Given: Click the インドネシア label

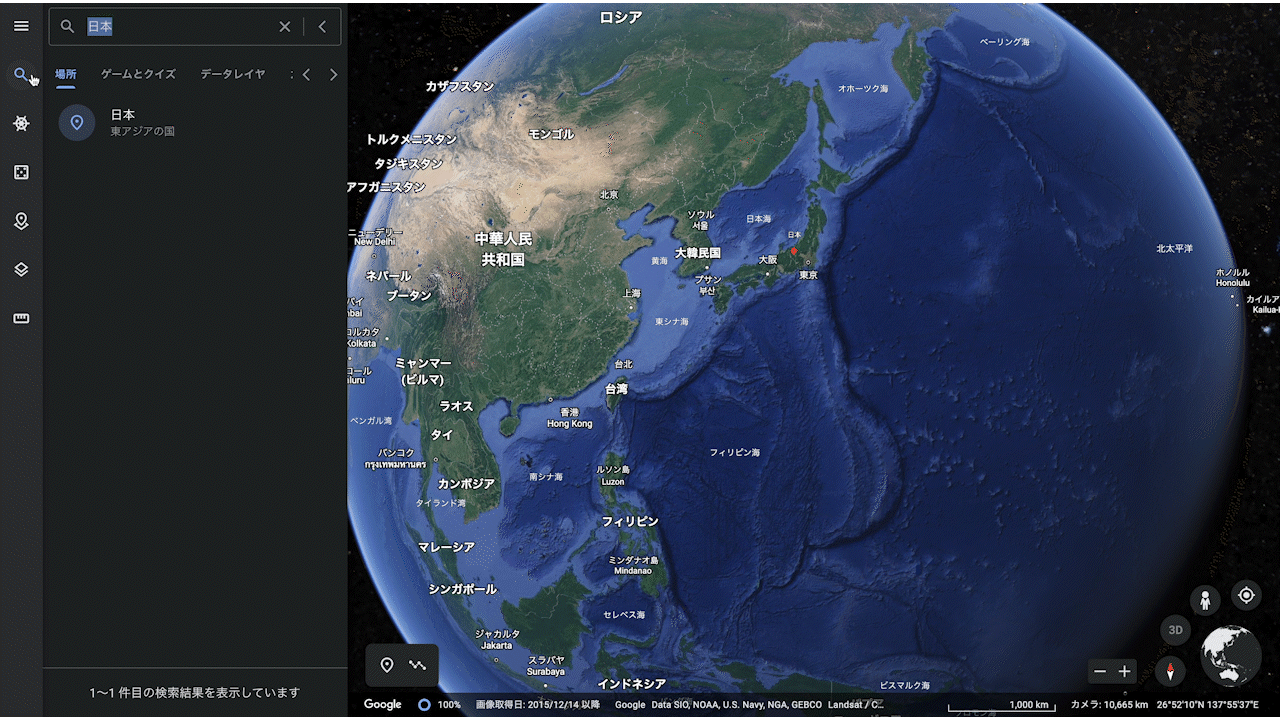Looking at the screenshot, I should pos(631,684).
